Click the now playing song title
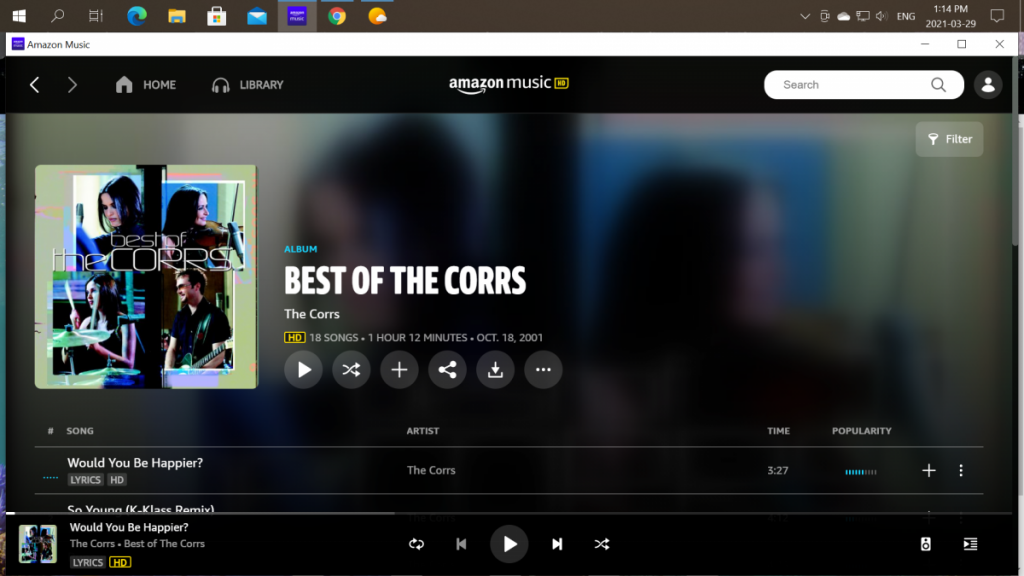This screenshot has height=576, width=1024. click(129, 527)
